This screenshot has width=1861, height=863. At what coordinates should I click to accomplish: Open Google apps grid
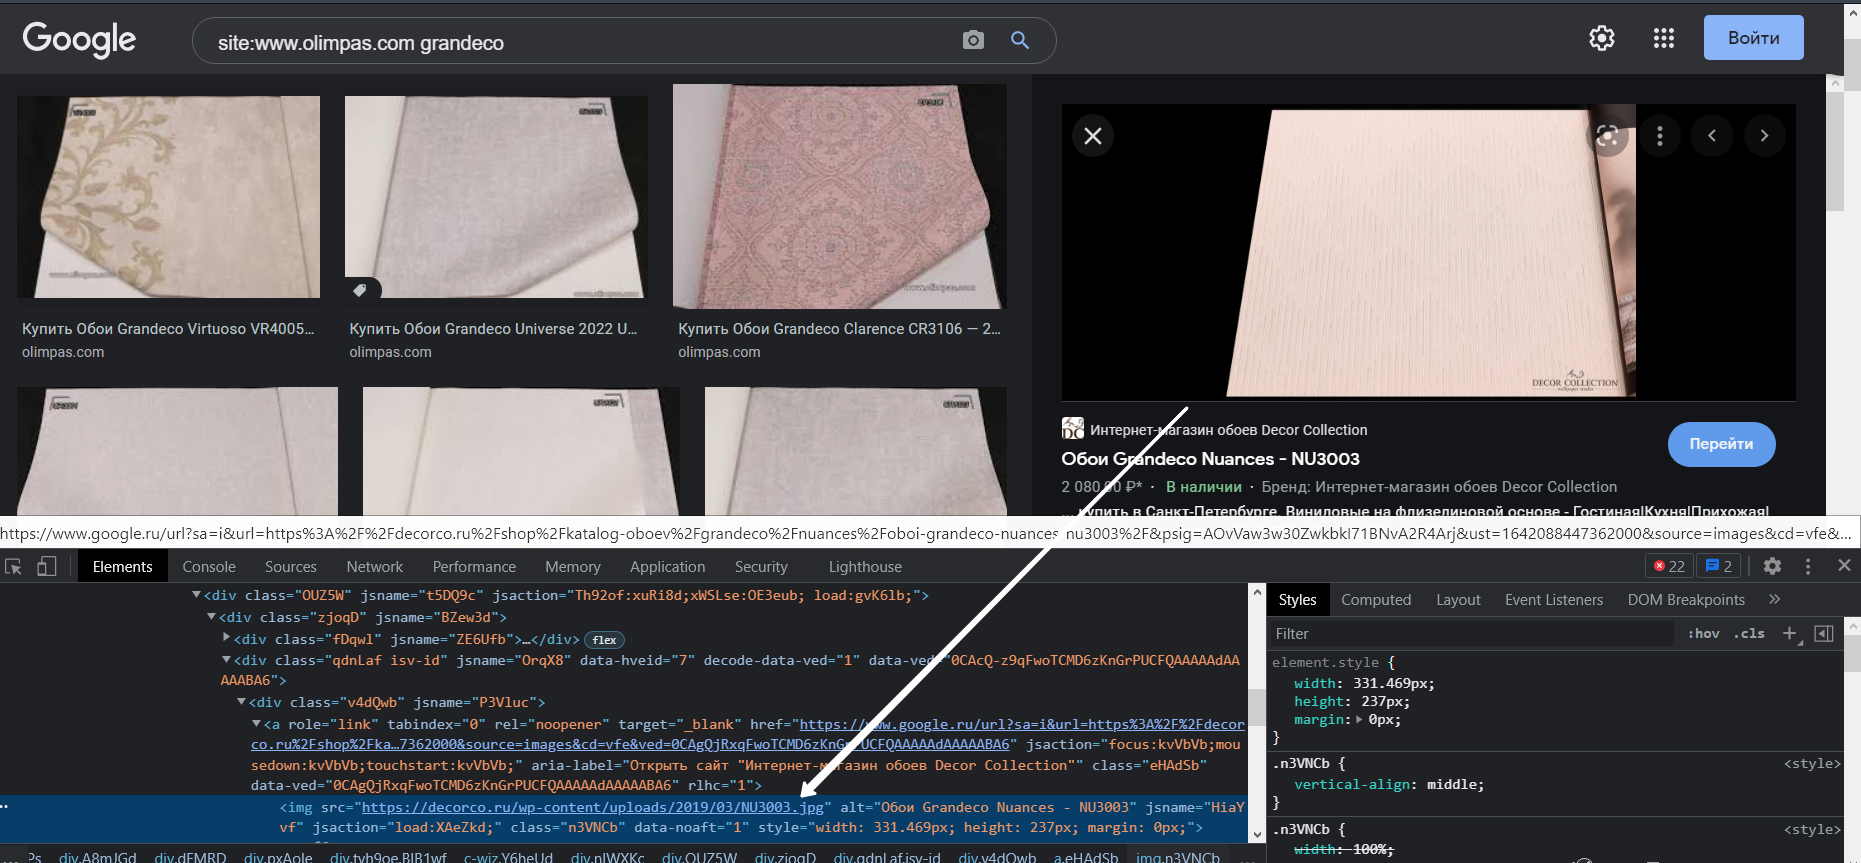point(1664,38)
